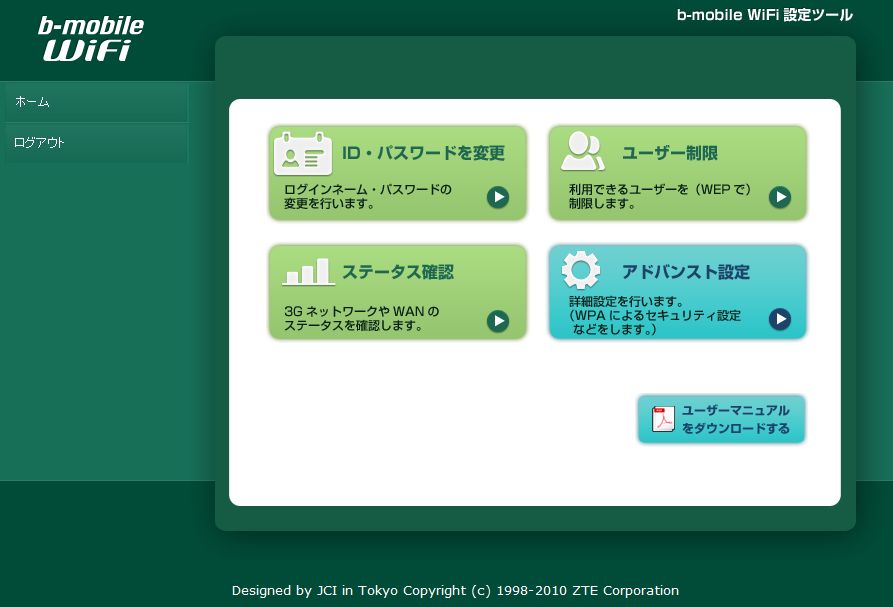Click the text 3G ネットワークや WAN のステータスを確認します。
The width and height of the screenshot is (893, 607).
point(362,318)
